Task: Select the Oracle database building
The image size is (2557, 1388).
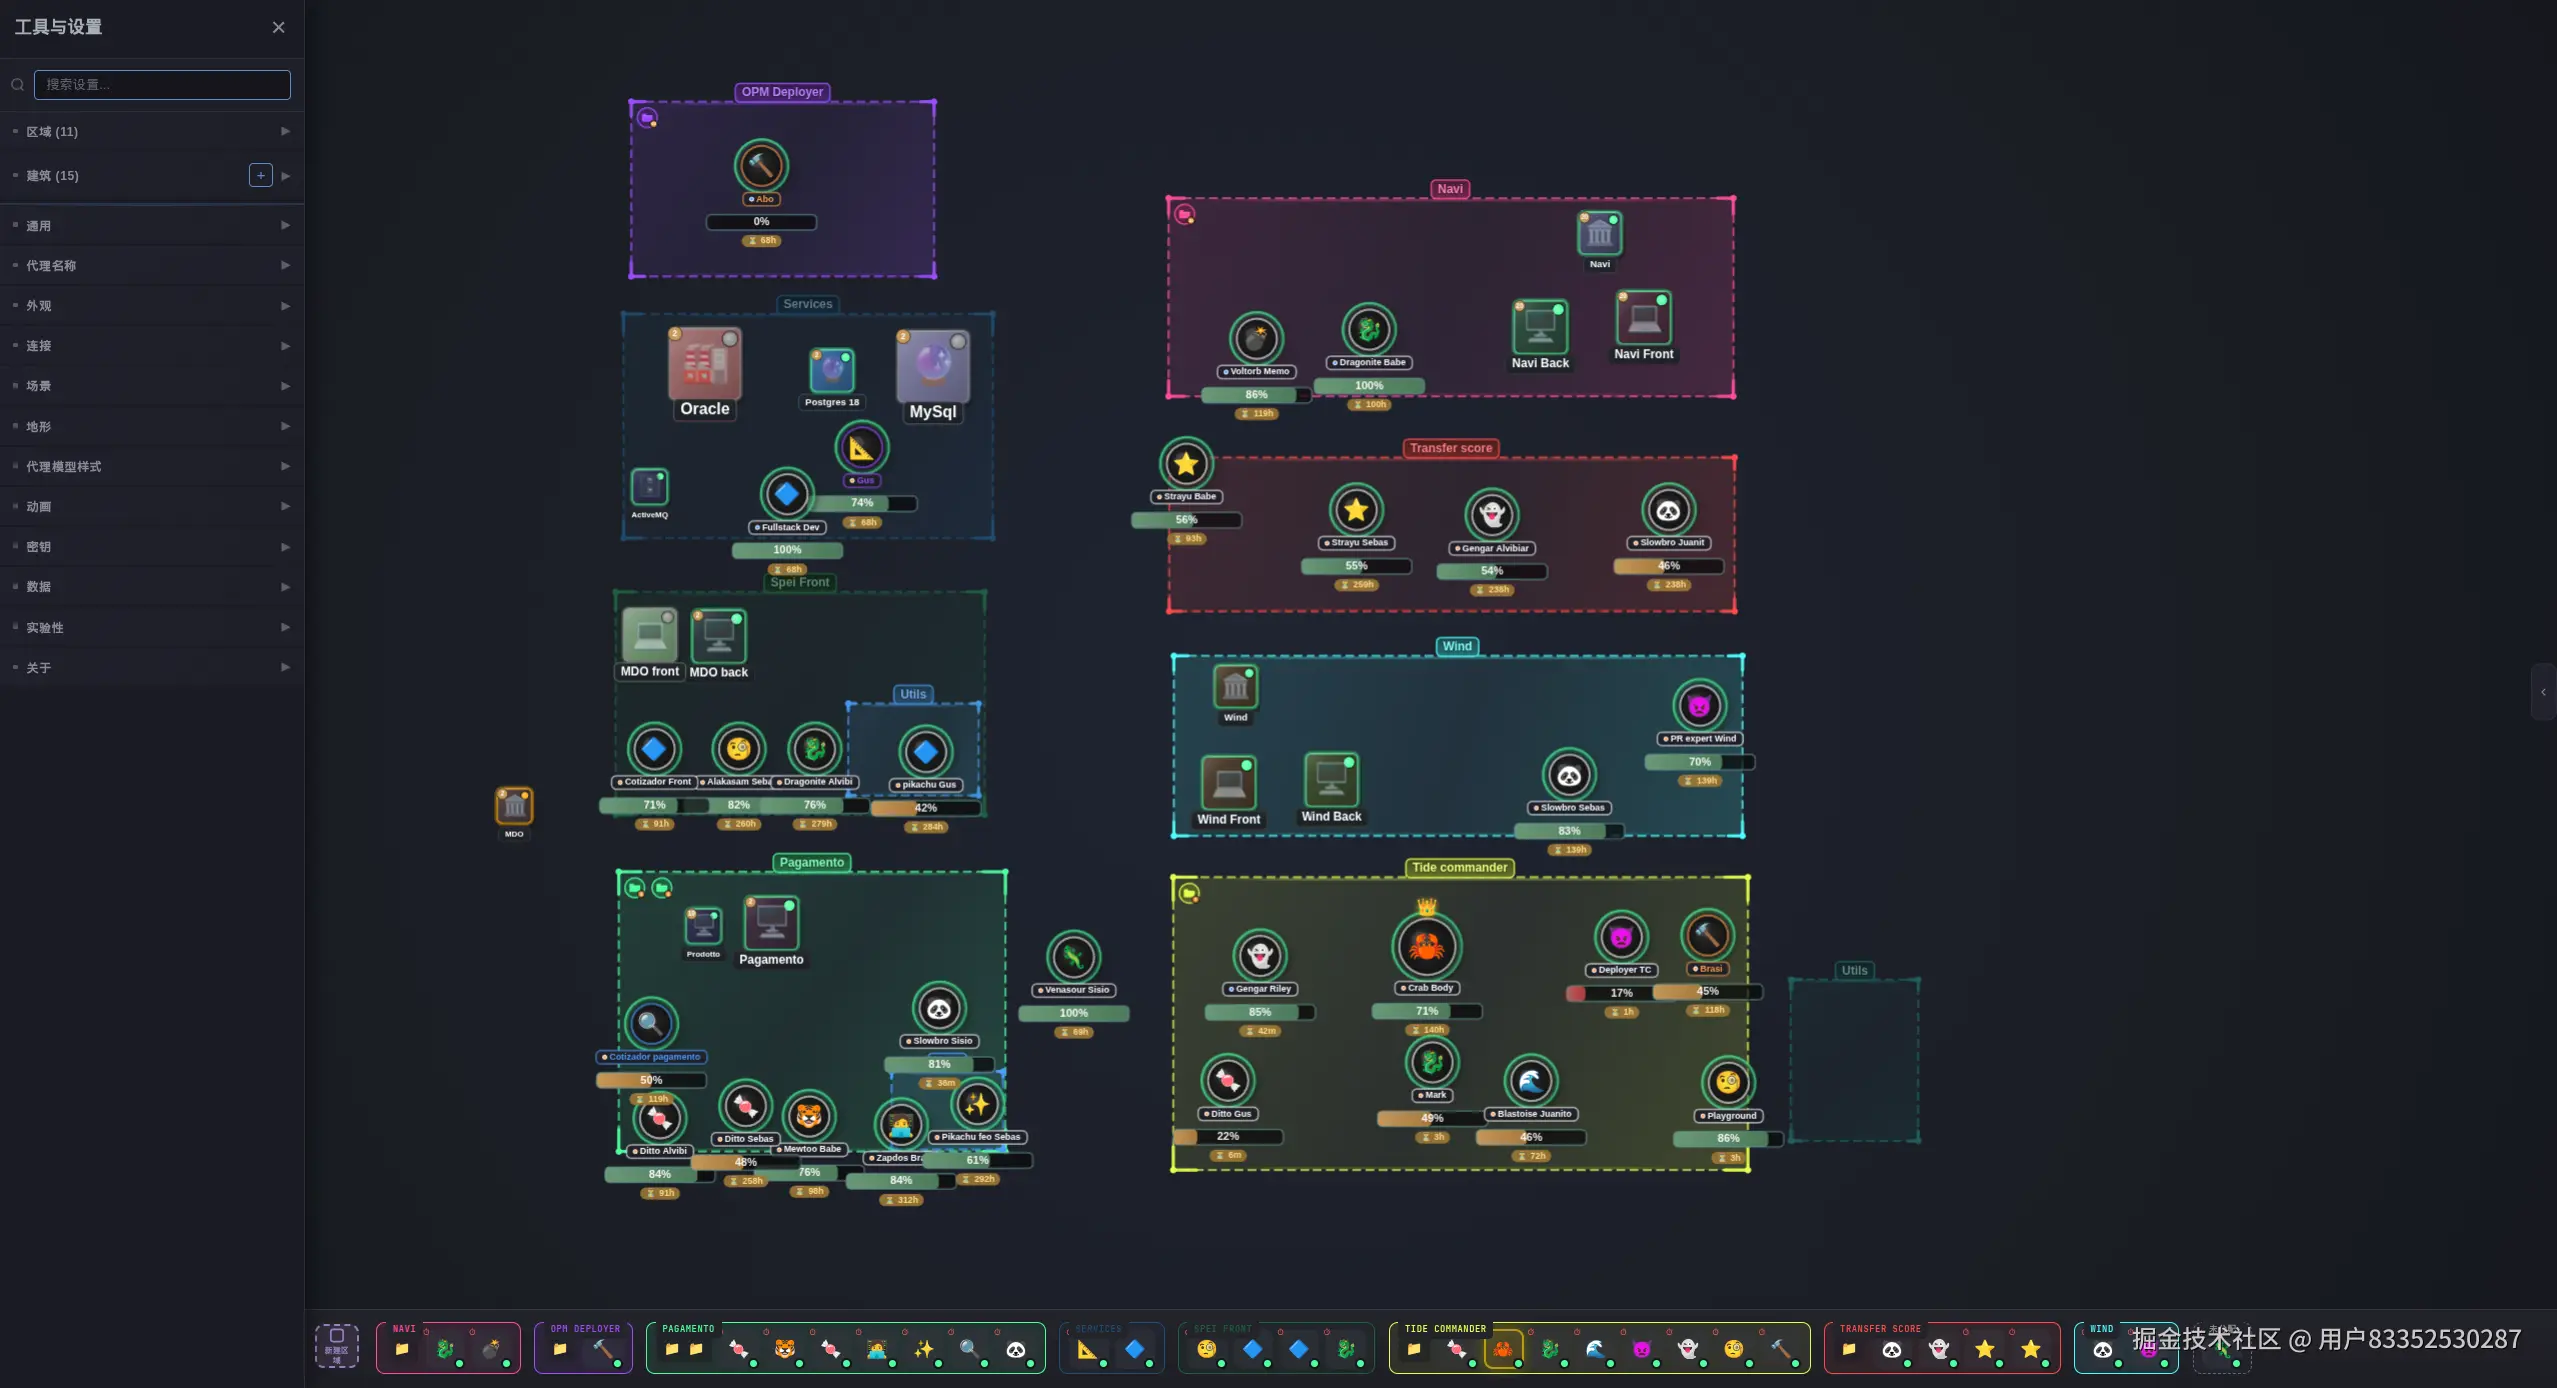Action: (x=704, y=364)
